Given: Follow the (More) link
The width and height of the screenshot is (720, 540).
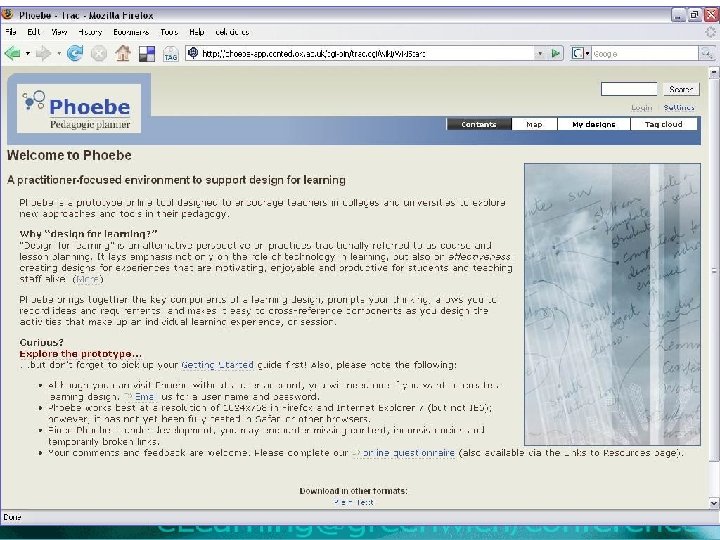Looking at the screenshot, I should (x=88, y=279).
